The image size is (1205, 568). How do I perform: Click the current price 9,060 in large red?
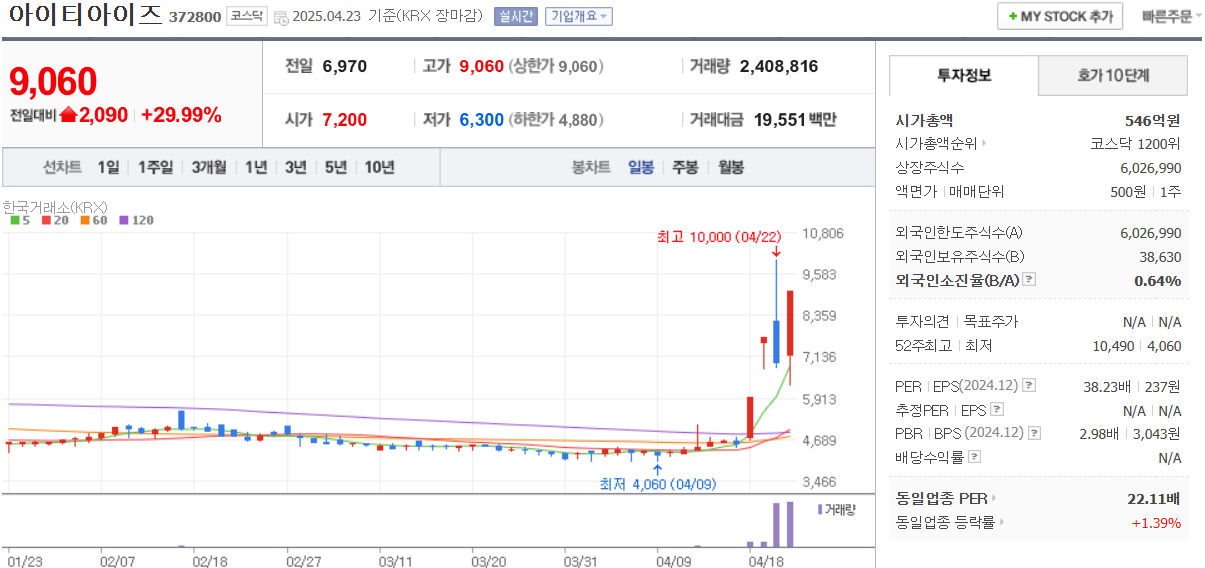pyautogui.click(x=54, y=82)
